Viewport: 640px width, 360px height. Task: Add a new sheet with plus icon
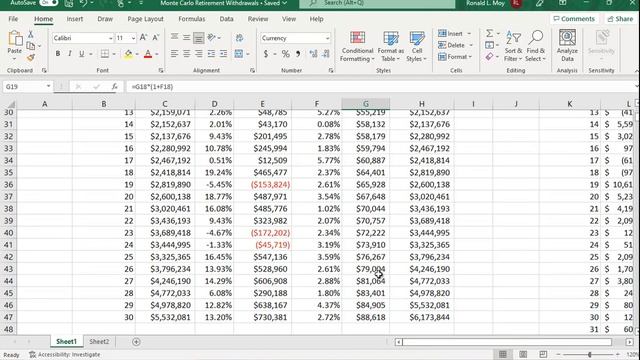coord(136,342)
